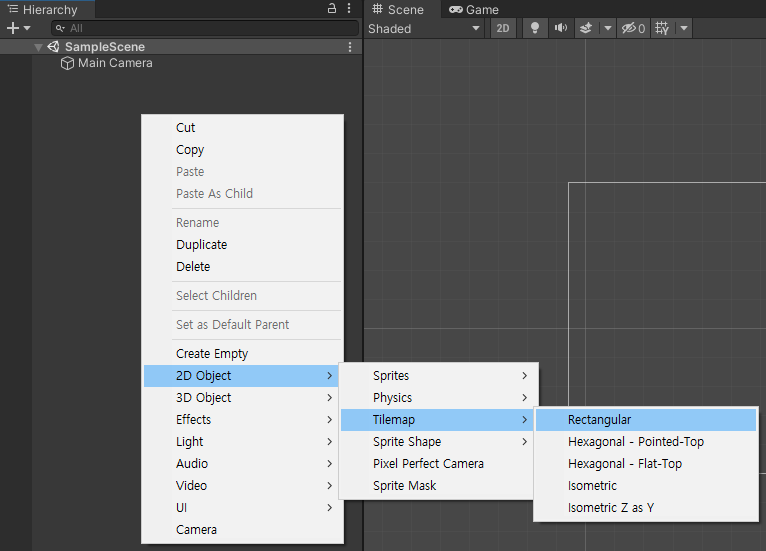Choose Copy from the context menu
Screen dimensions: 766x551
[242, 149]
